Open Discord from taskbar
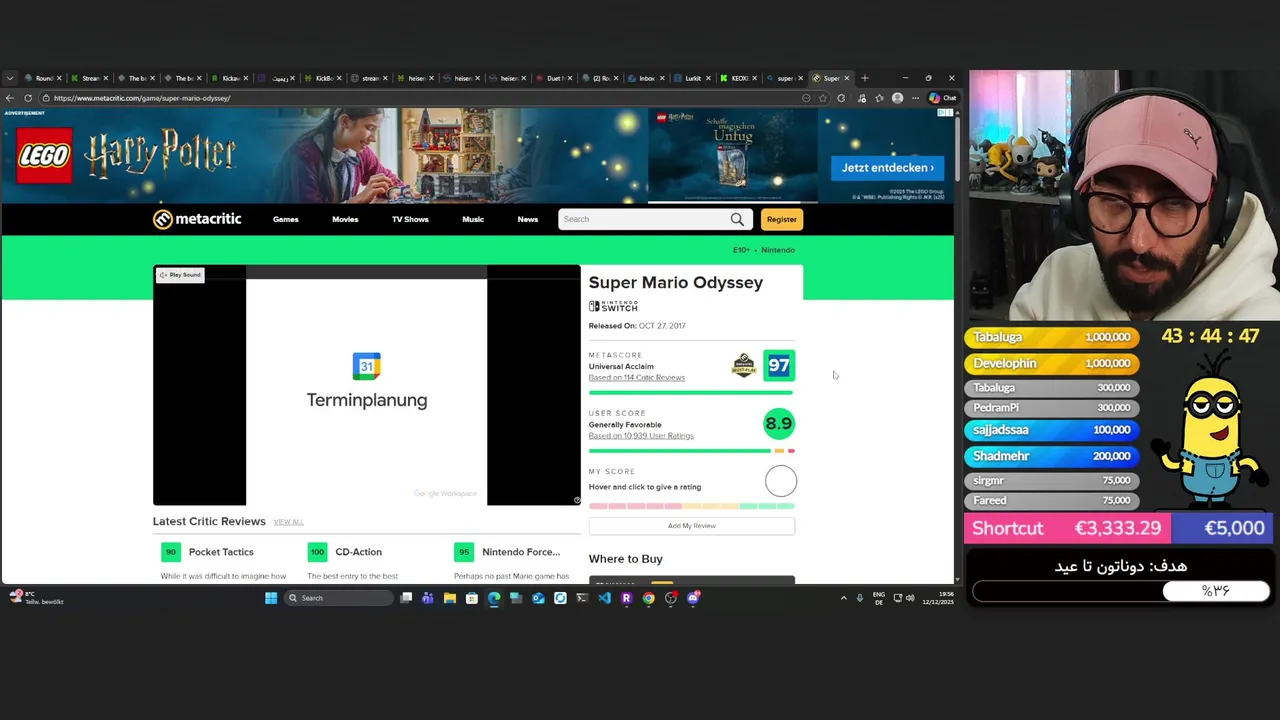This screenshot has width=1280, height=720. 694,598
